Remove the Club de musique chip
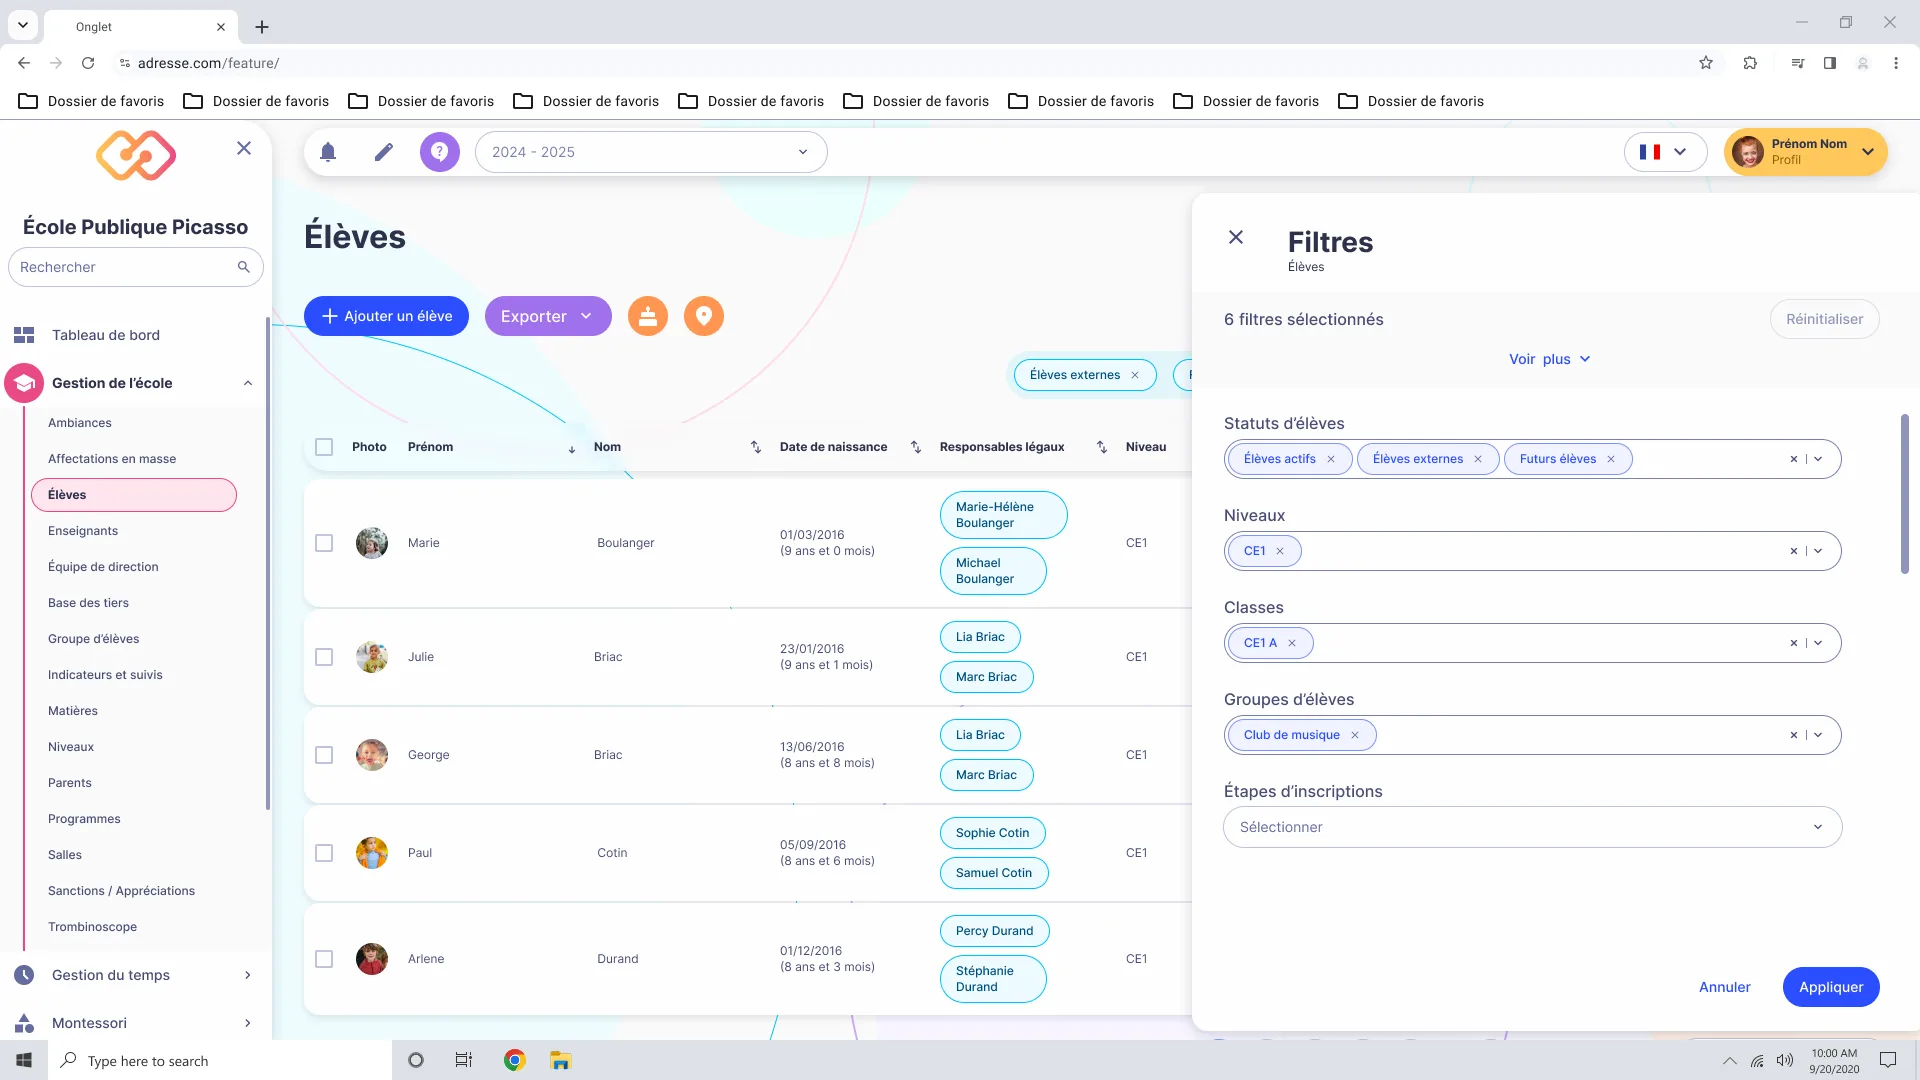This screenshot has width=1920, height=1080. click(x=1355, y=735)
